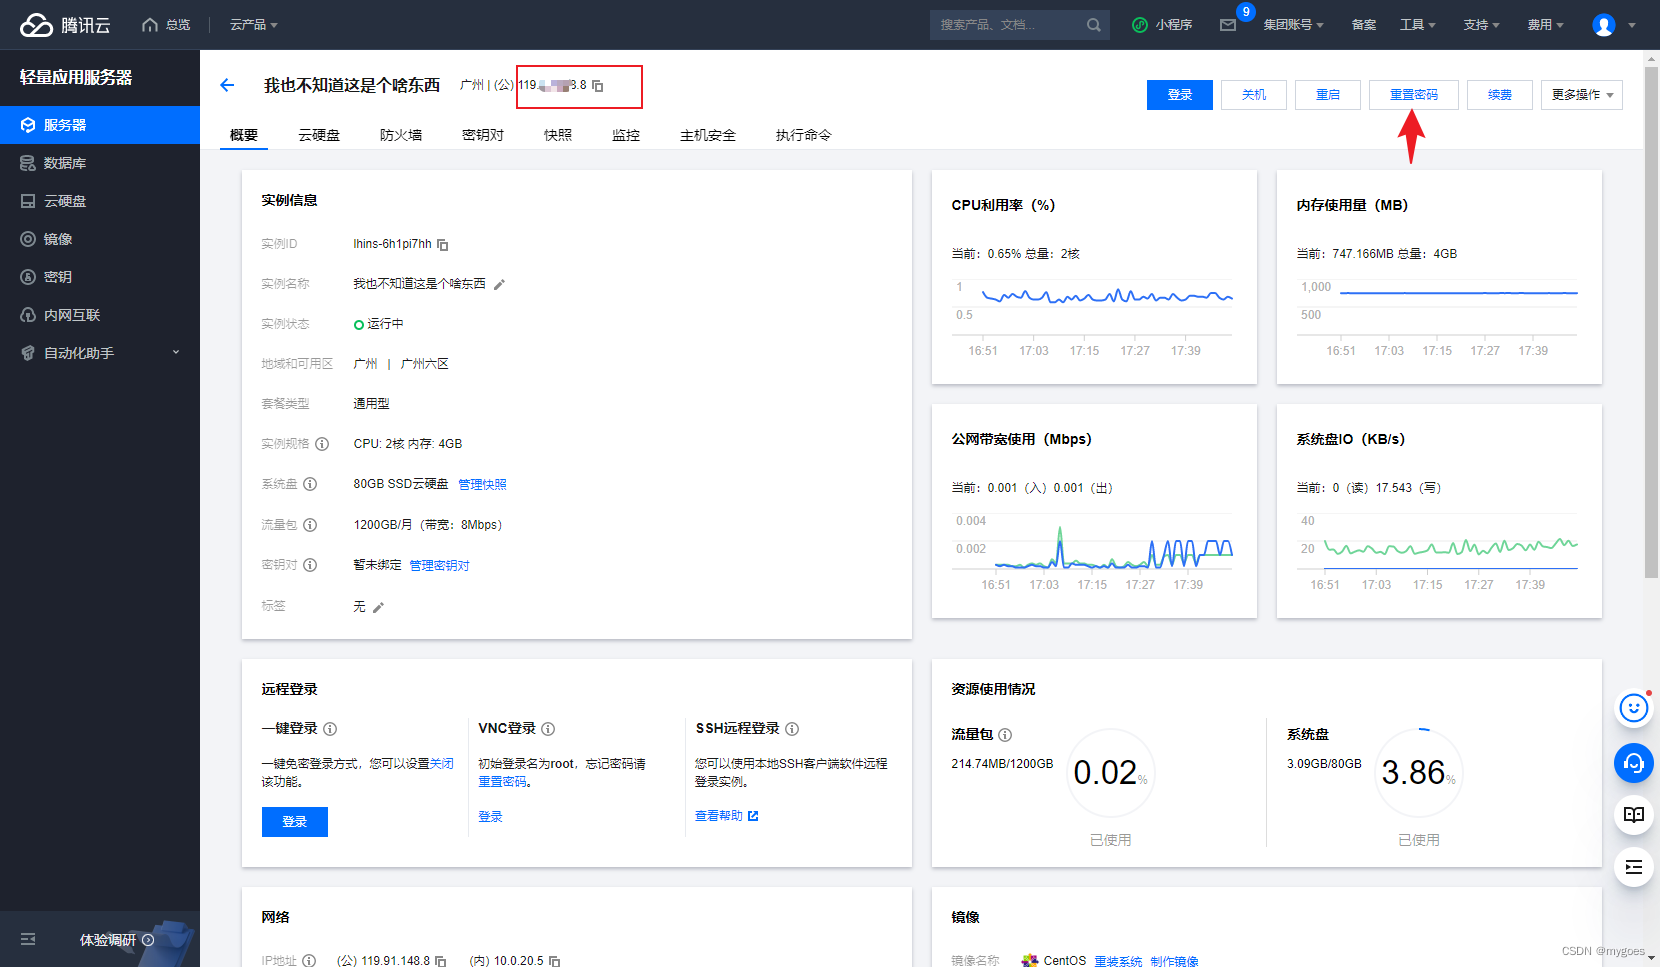Select 镜像 in the sidebar
Viewport: 1660px width, 967px height.
[x=100, y=239]
